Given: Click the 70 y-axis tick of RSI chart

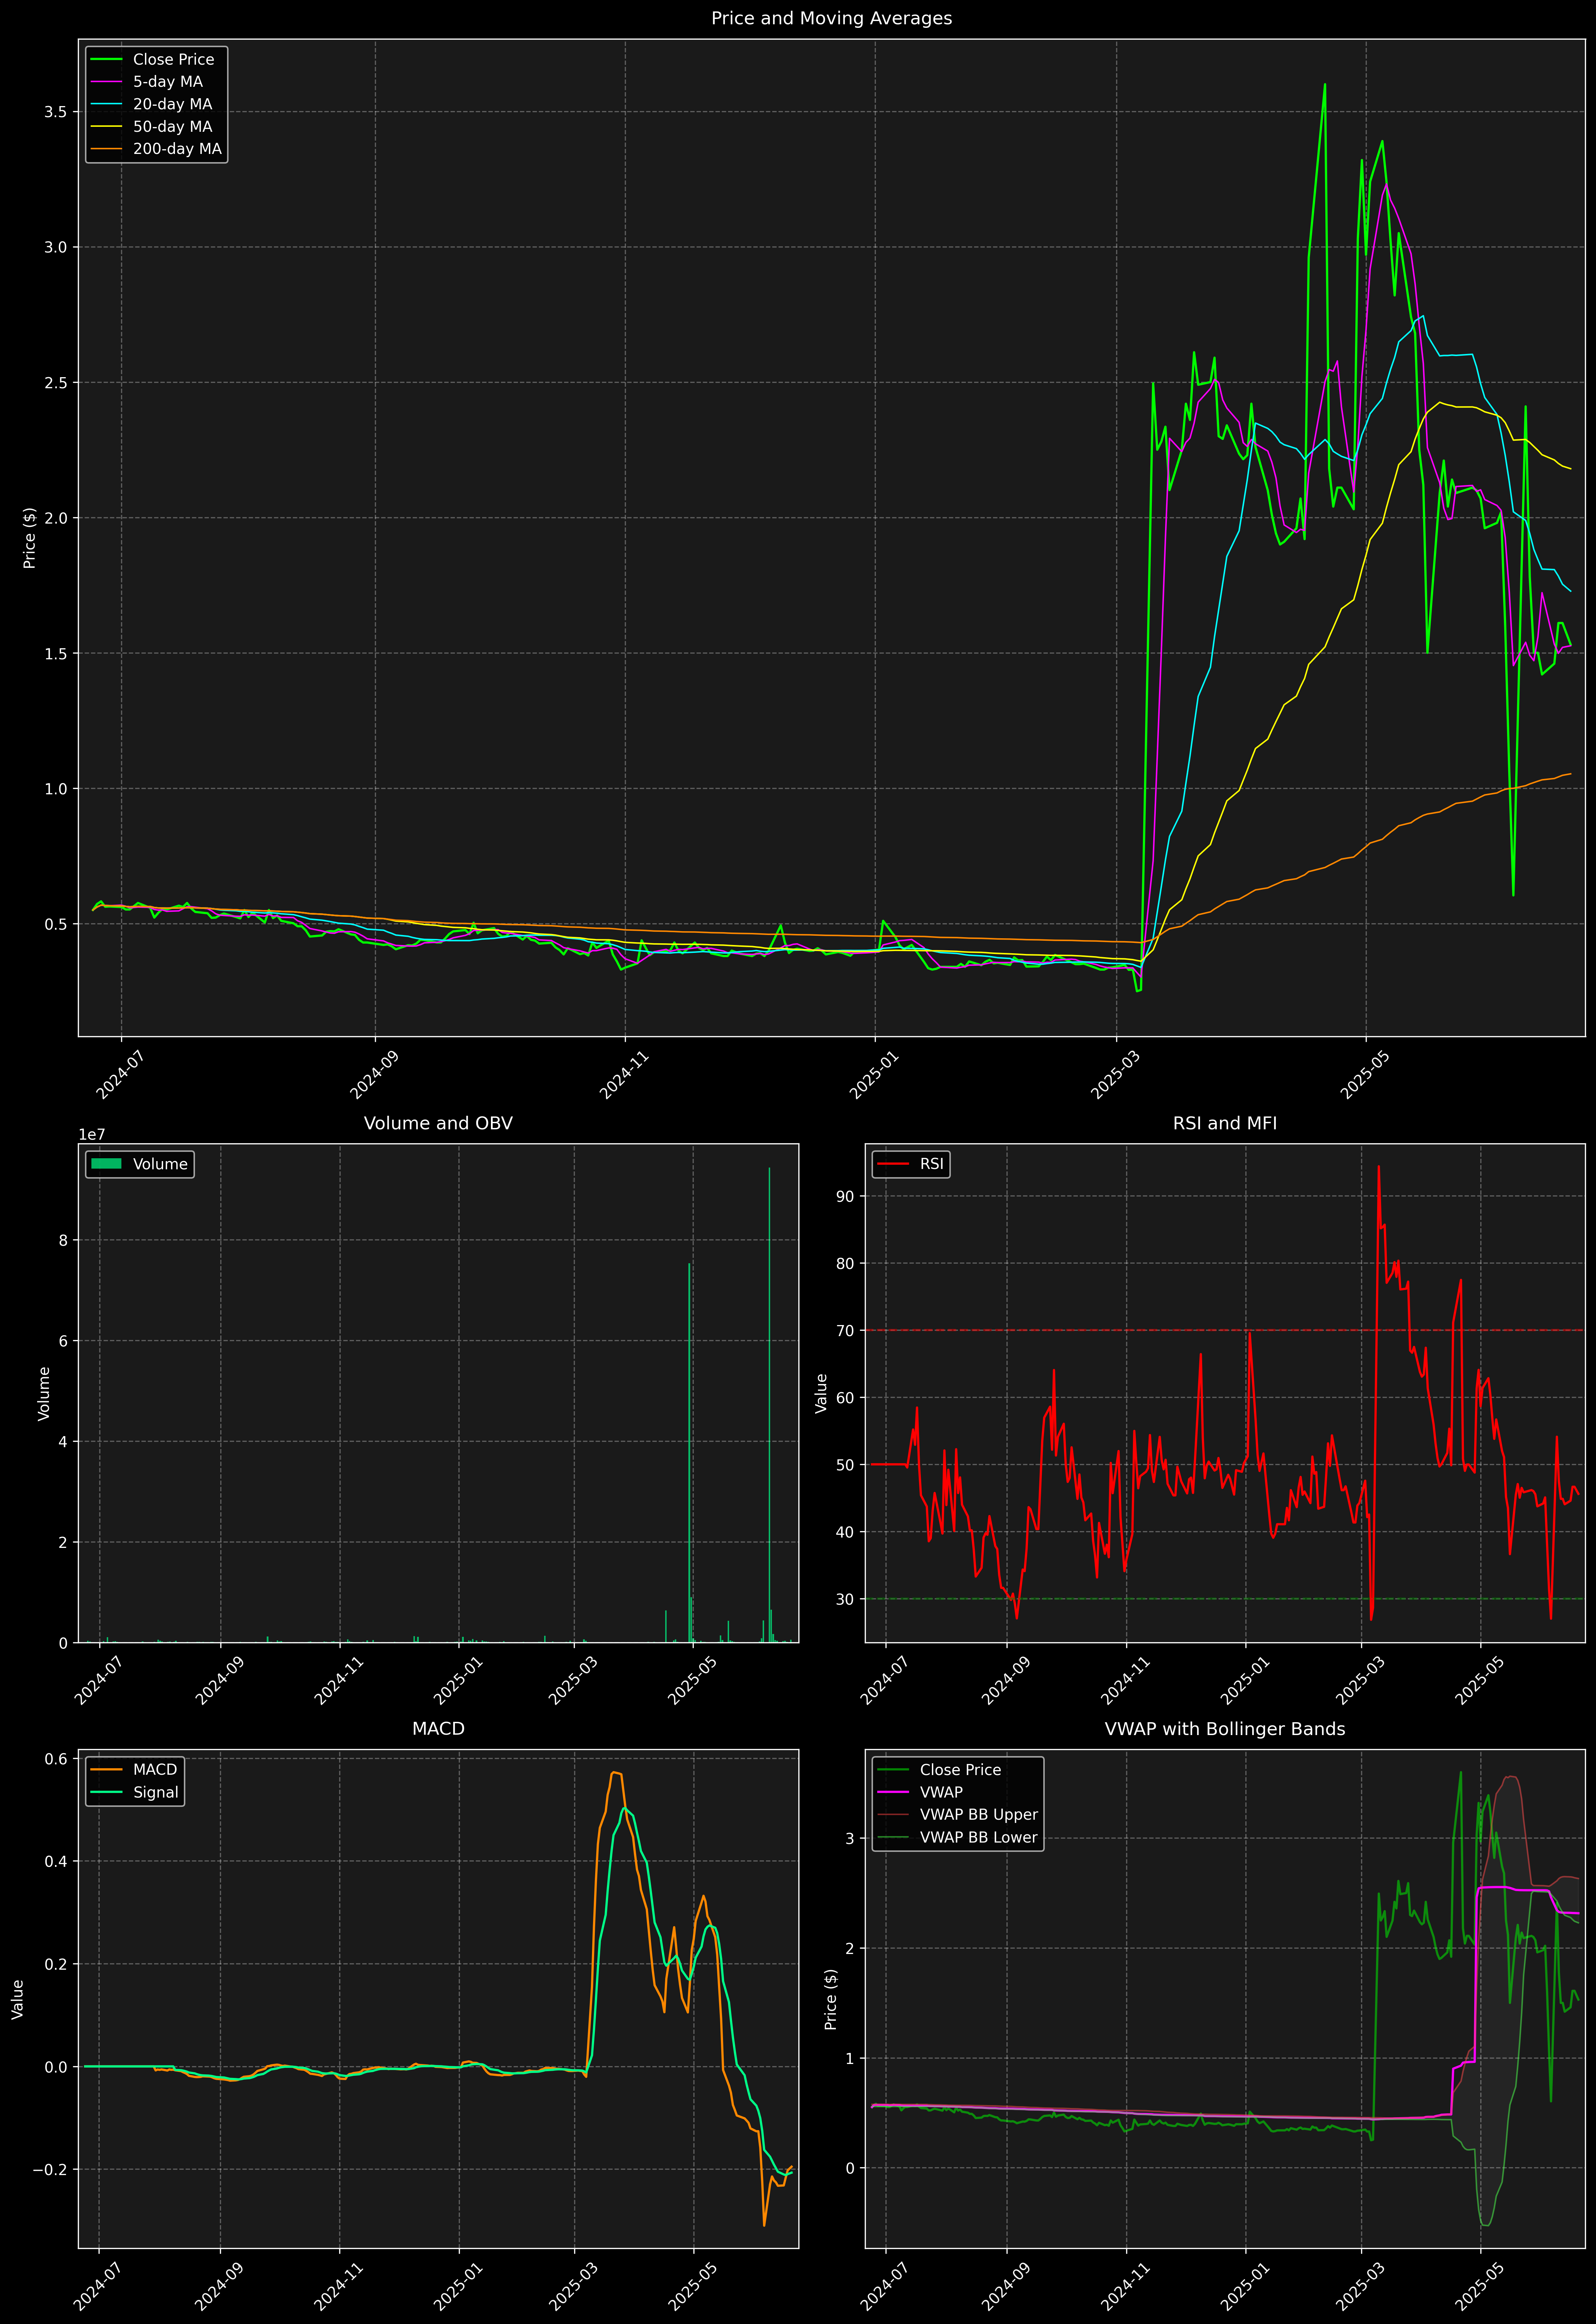Looking at the screenshot, I should click(x=846, y=1331).
